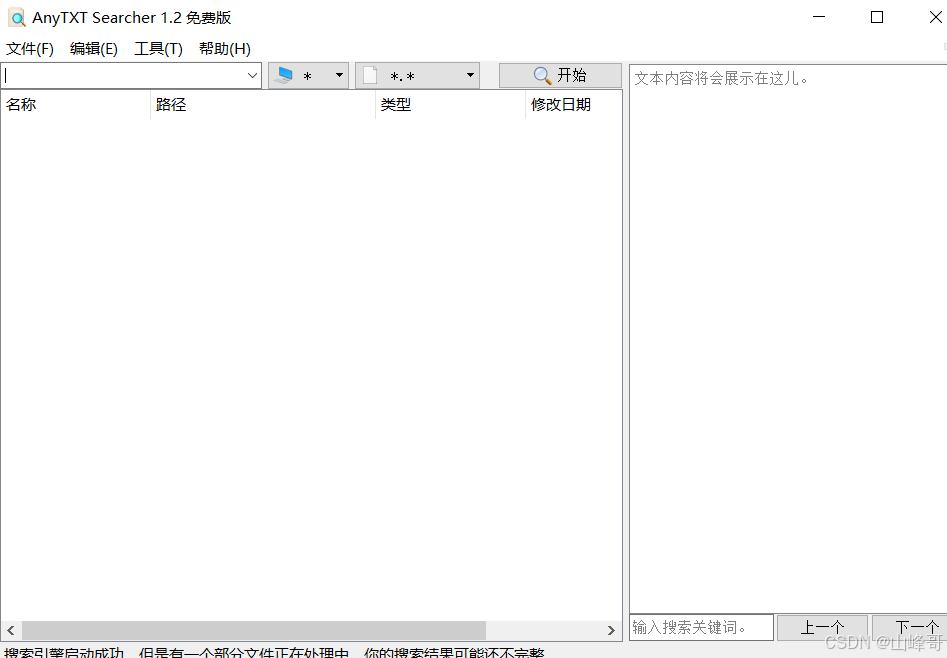Click the 路径 column header
The image size is (947, 658).
click(263, 105)
